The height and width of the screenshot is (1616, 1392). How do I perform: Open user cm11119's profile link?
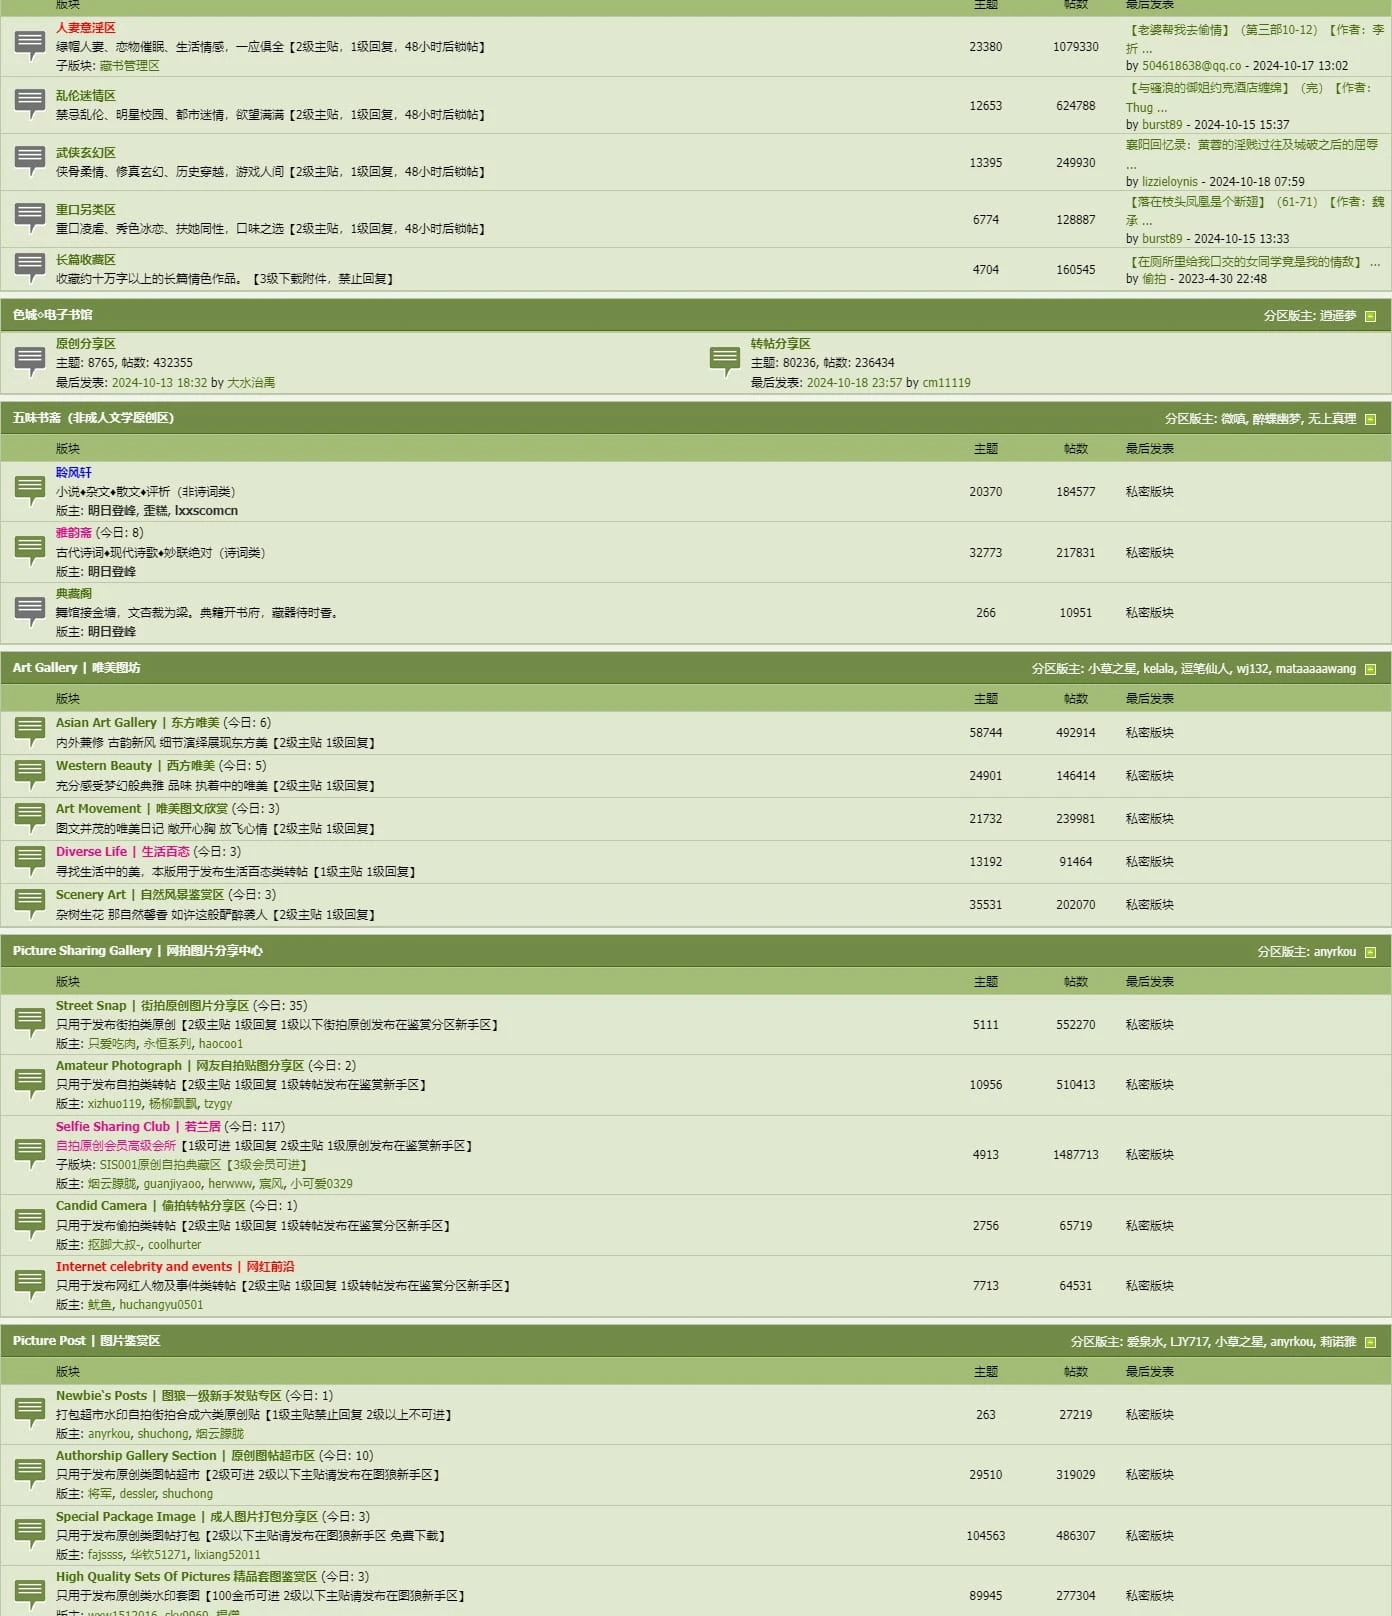[x=946, y=383]
